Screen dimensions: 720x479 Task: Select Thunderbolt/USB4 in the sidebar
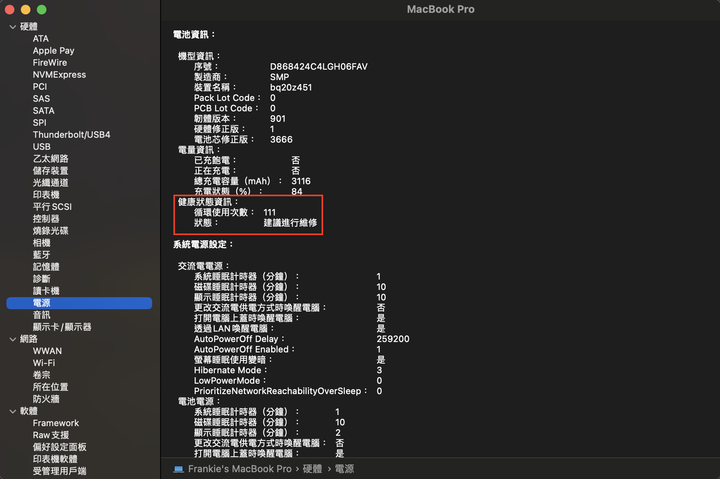tap(71, 135)
